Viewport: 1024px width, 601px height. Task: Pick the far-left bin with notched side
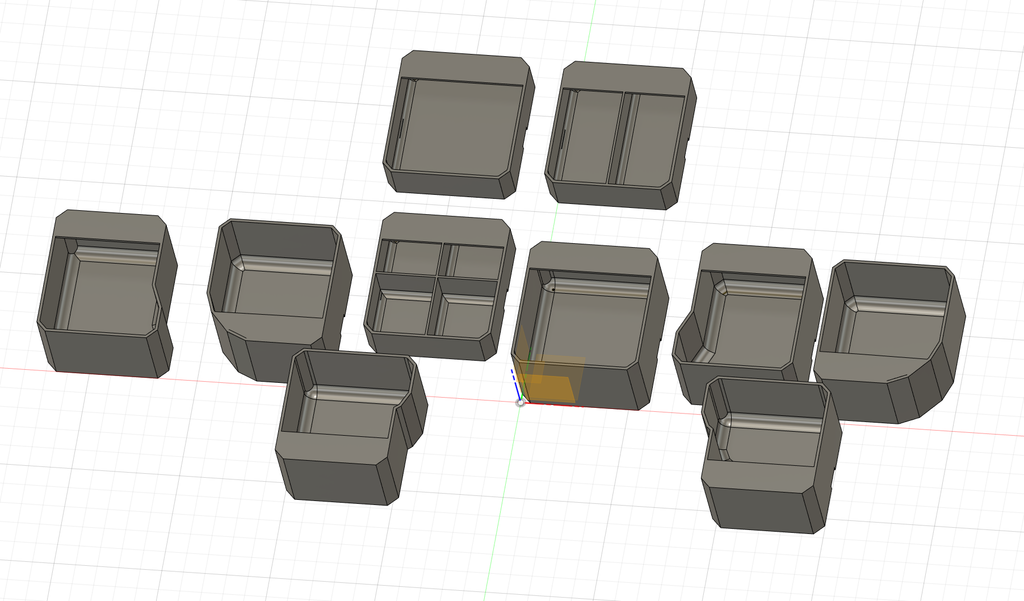coord(106,294)
